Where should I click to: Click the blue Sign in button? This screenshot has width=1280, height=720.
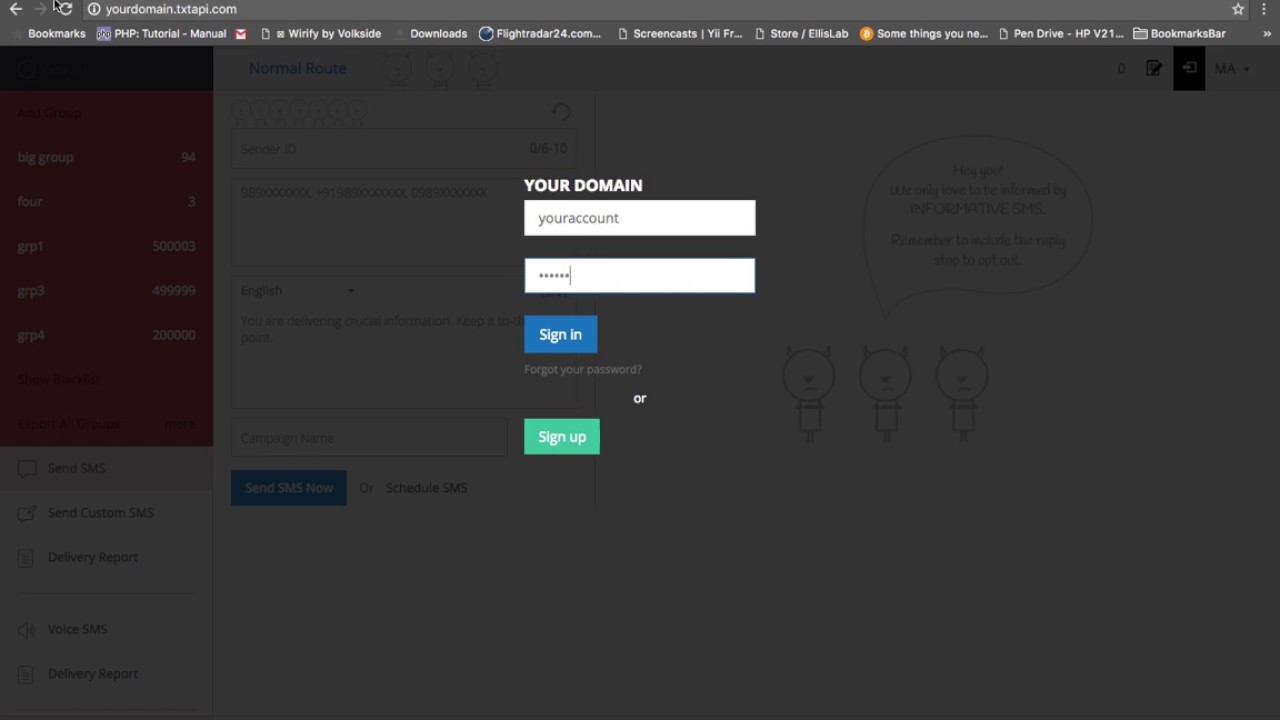pos(561,335)
